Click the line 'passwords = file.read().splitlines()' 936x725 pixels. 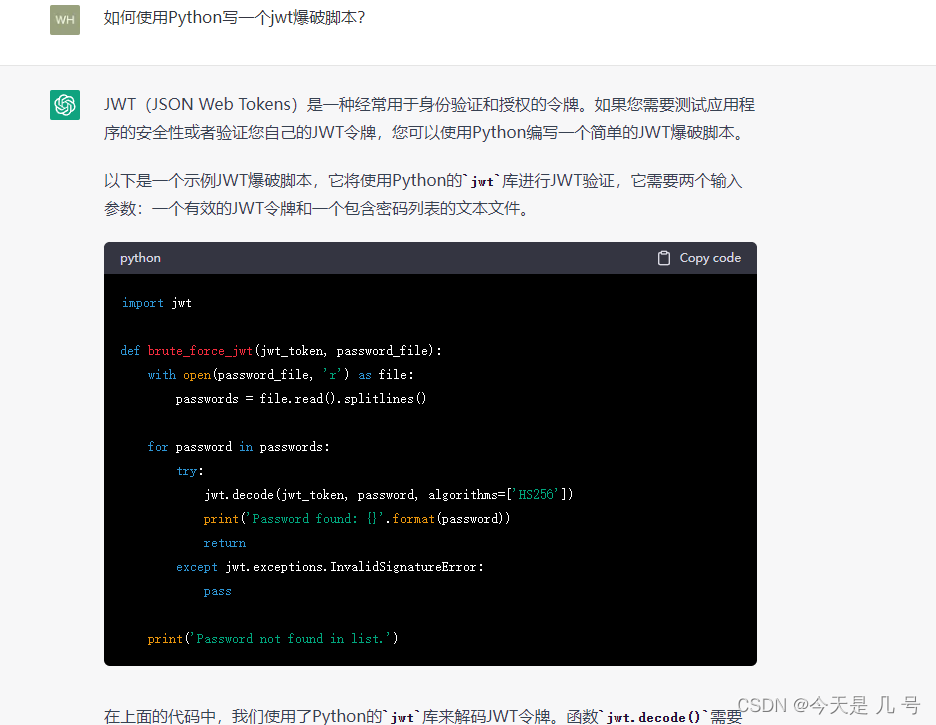[x=301, y=399]
